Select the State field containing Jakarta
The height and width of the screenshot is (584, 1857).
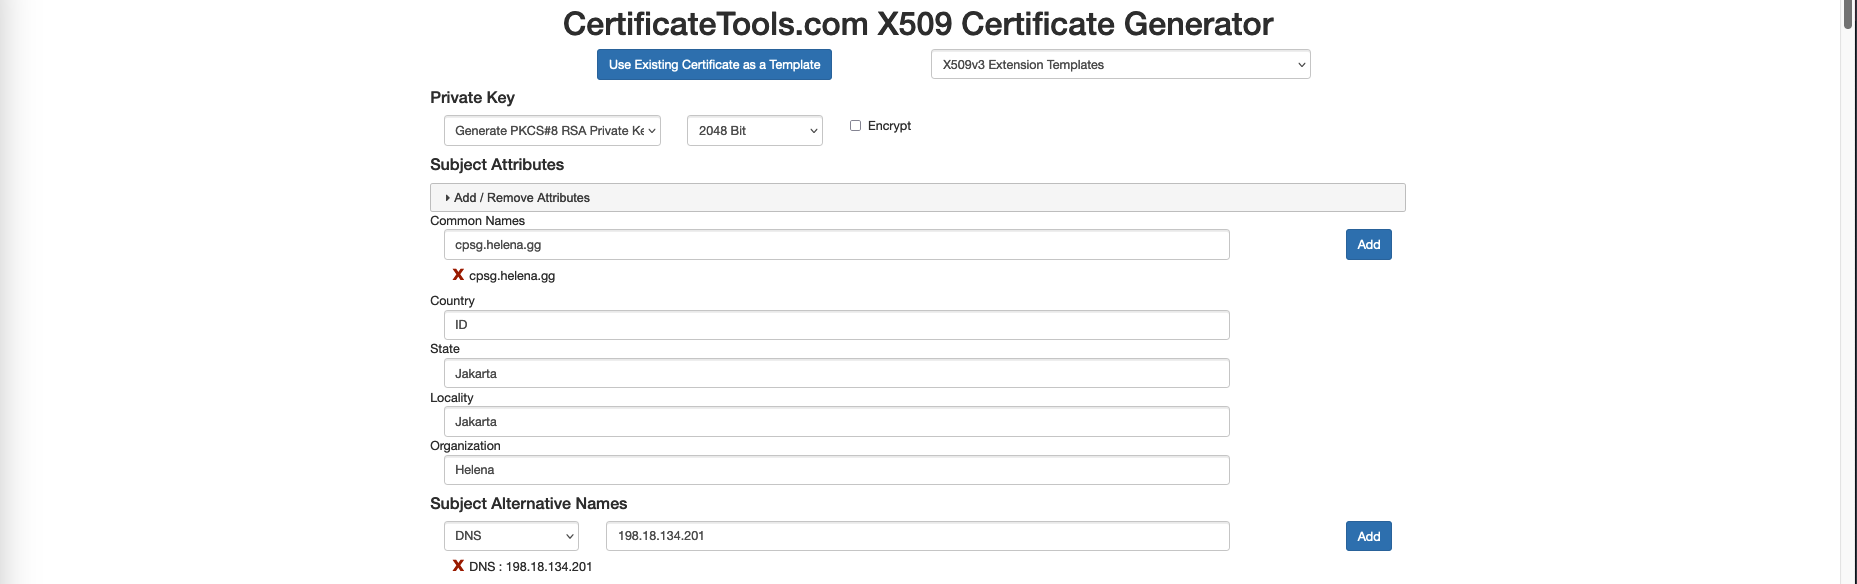(x=836, y=374)
